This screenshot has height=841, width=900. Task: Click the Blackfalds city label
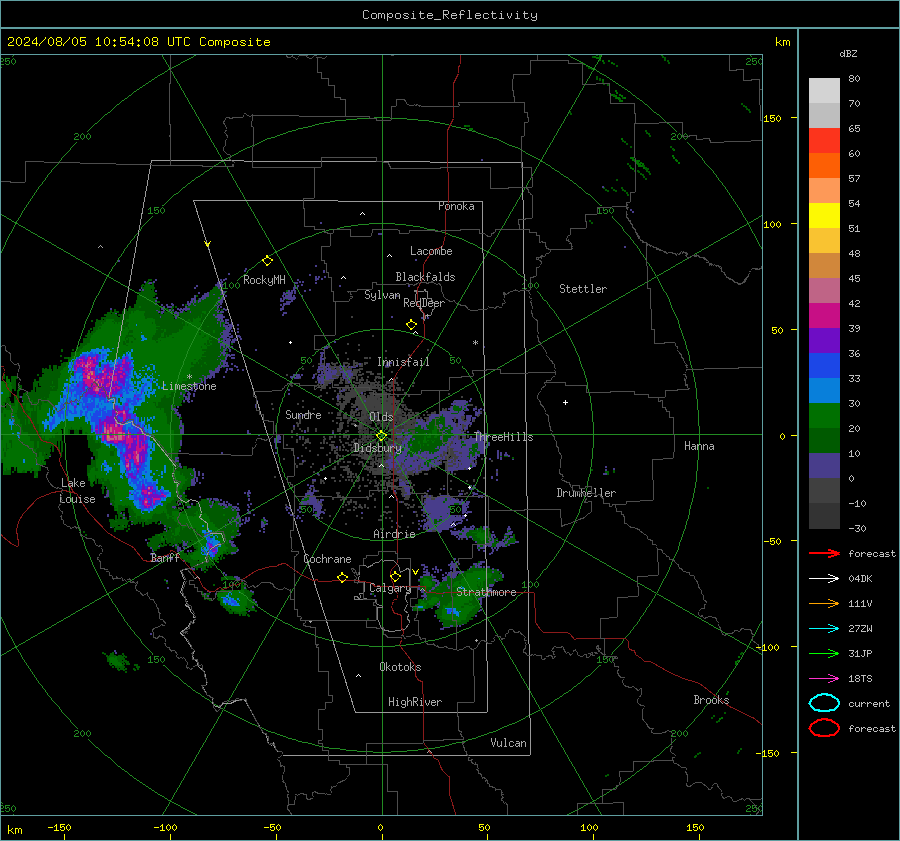(425, 277)
